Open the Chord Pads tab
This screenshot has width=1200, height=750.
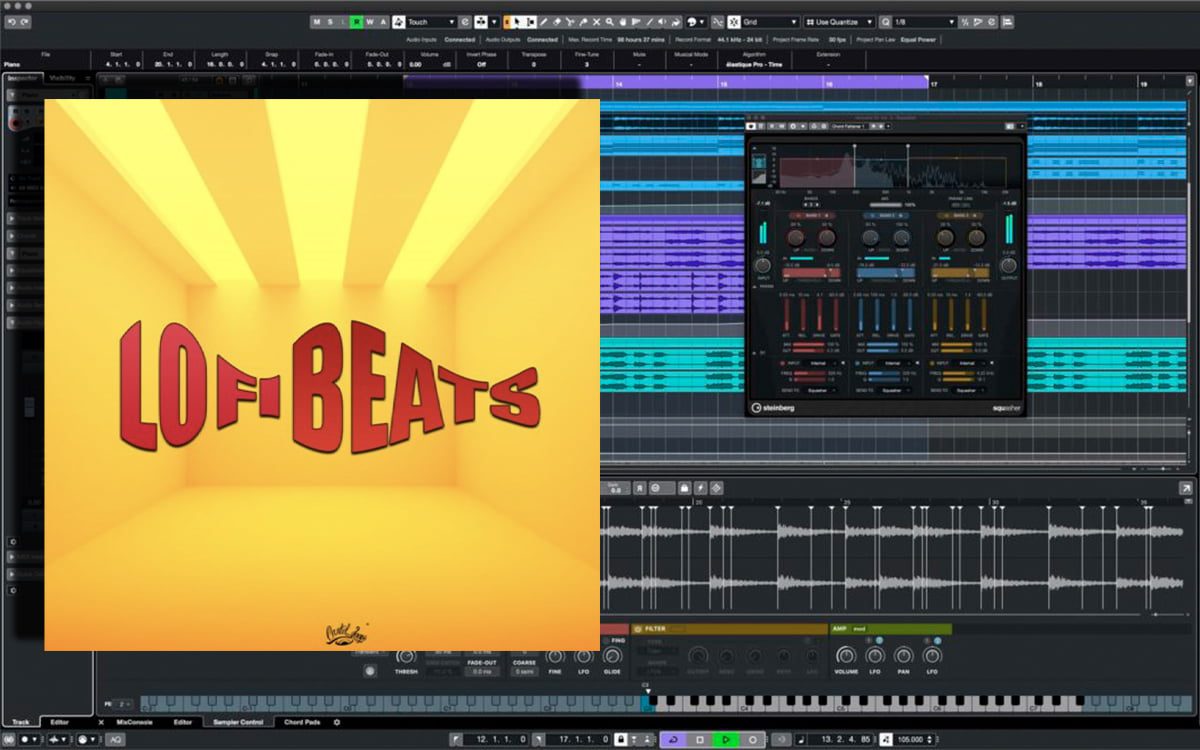click(301, 722)
